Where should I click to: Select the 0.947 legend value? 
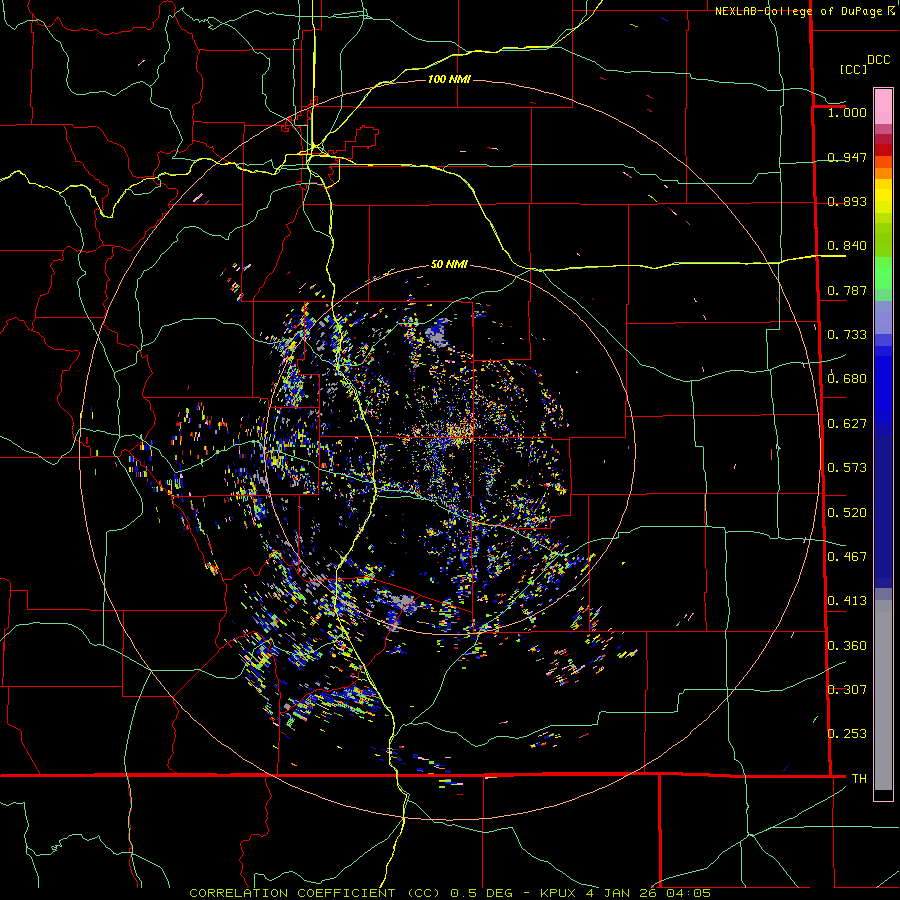(x=847, y=157)
